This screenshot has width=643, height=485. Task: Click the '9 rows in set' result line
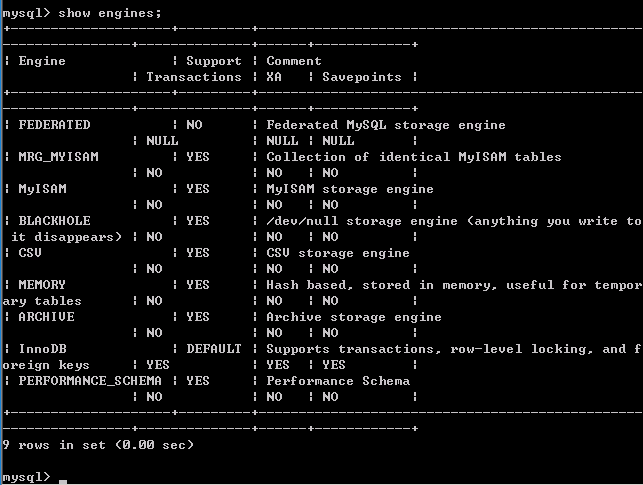click(98, 445)
